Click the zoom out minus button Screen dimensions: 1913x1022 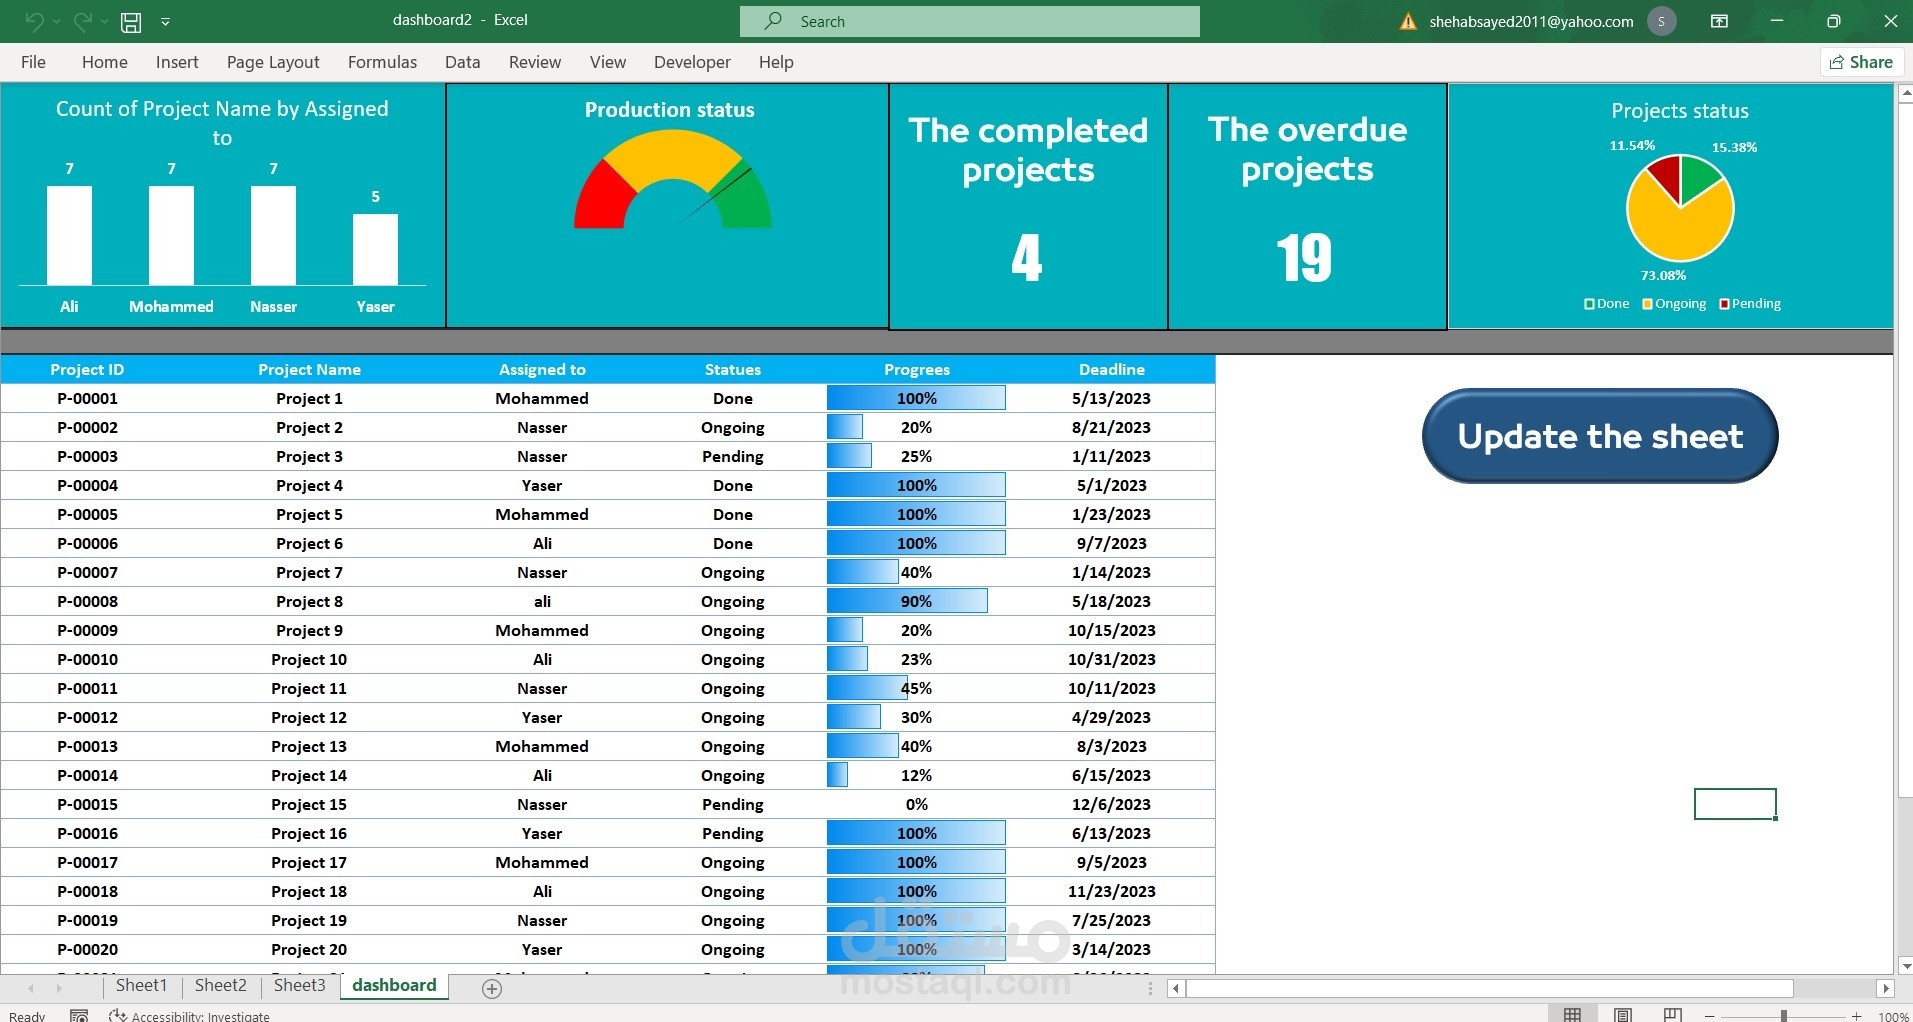pyautogui.click(x=1709, y=1016)
